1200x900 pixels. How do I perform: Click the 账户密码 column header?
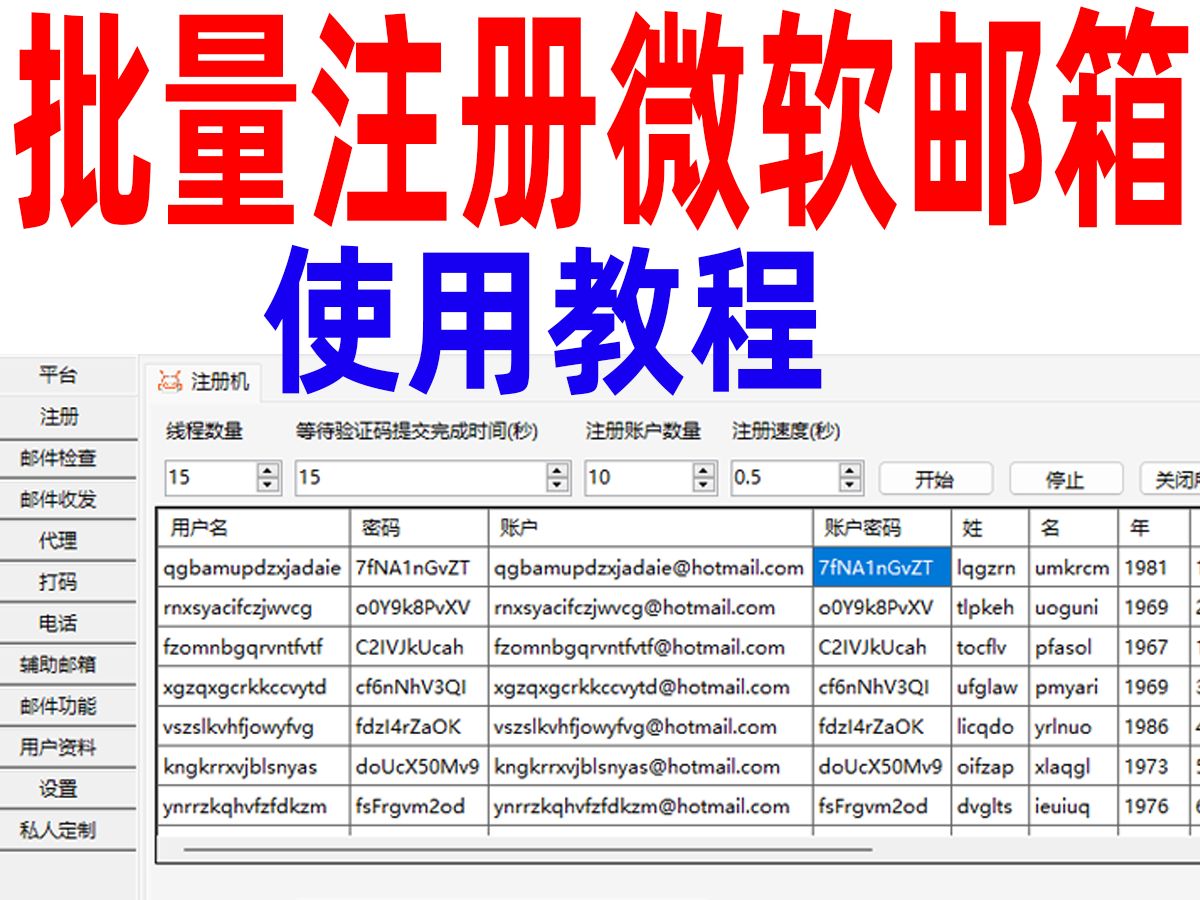(883, 527)
